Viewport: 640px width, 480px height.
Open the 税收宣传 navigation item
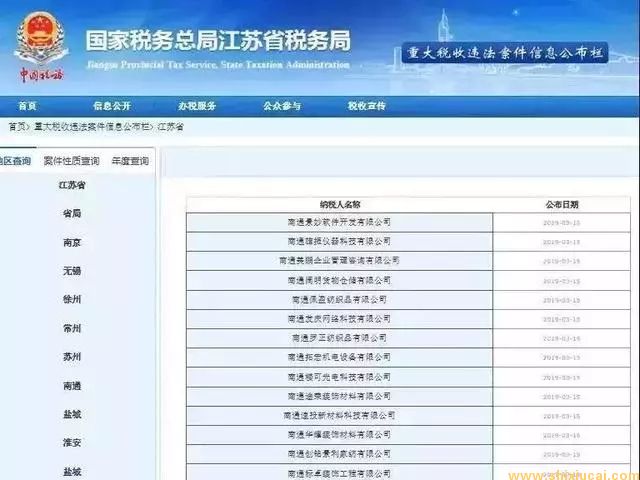[x=367, y=106]
